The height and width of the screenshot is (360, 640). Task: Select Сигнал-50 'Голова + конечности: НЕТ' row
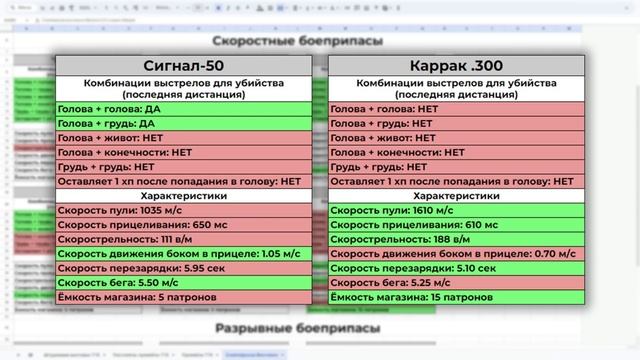tap(184, 153)
